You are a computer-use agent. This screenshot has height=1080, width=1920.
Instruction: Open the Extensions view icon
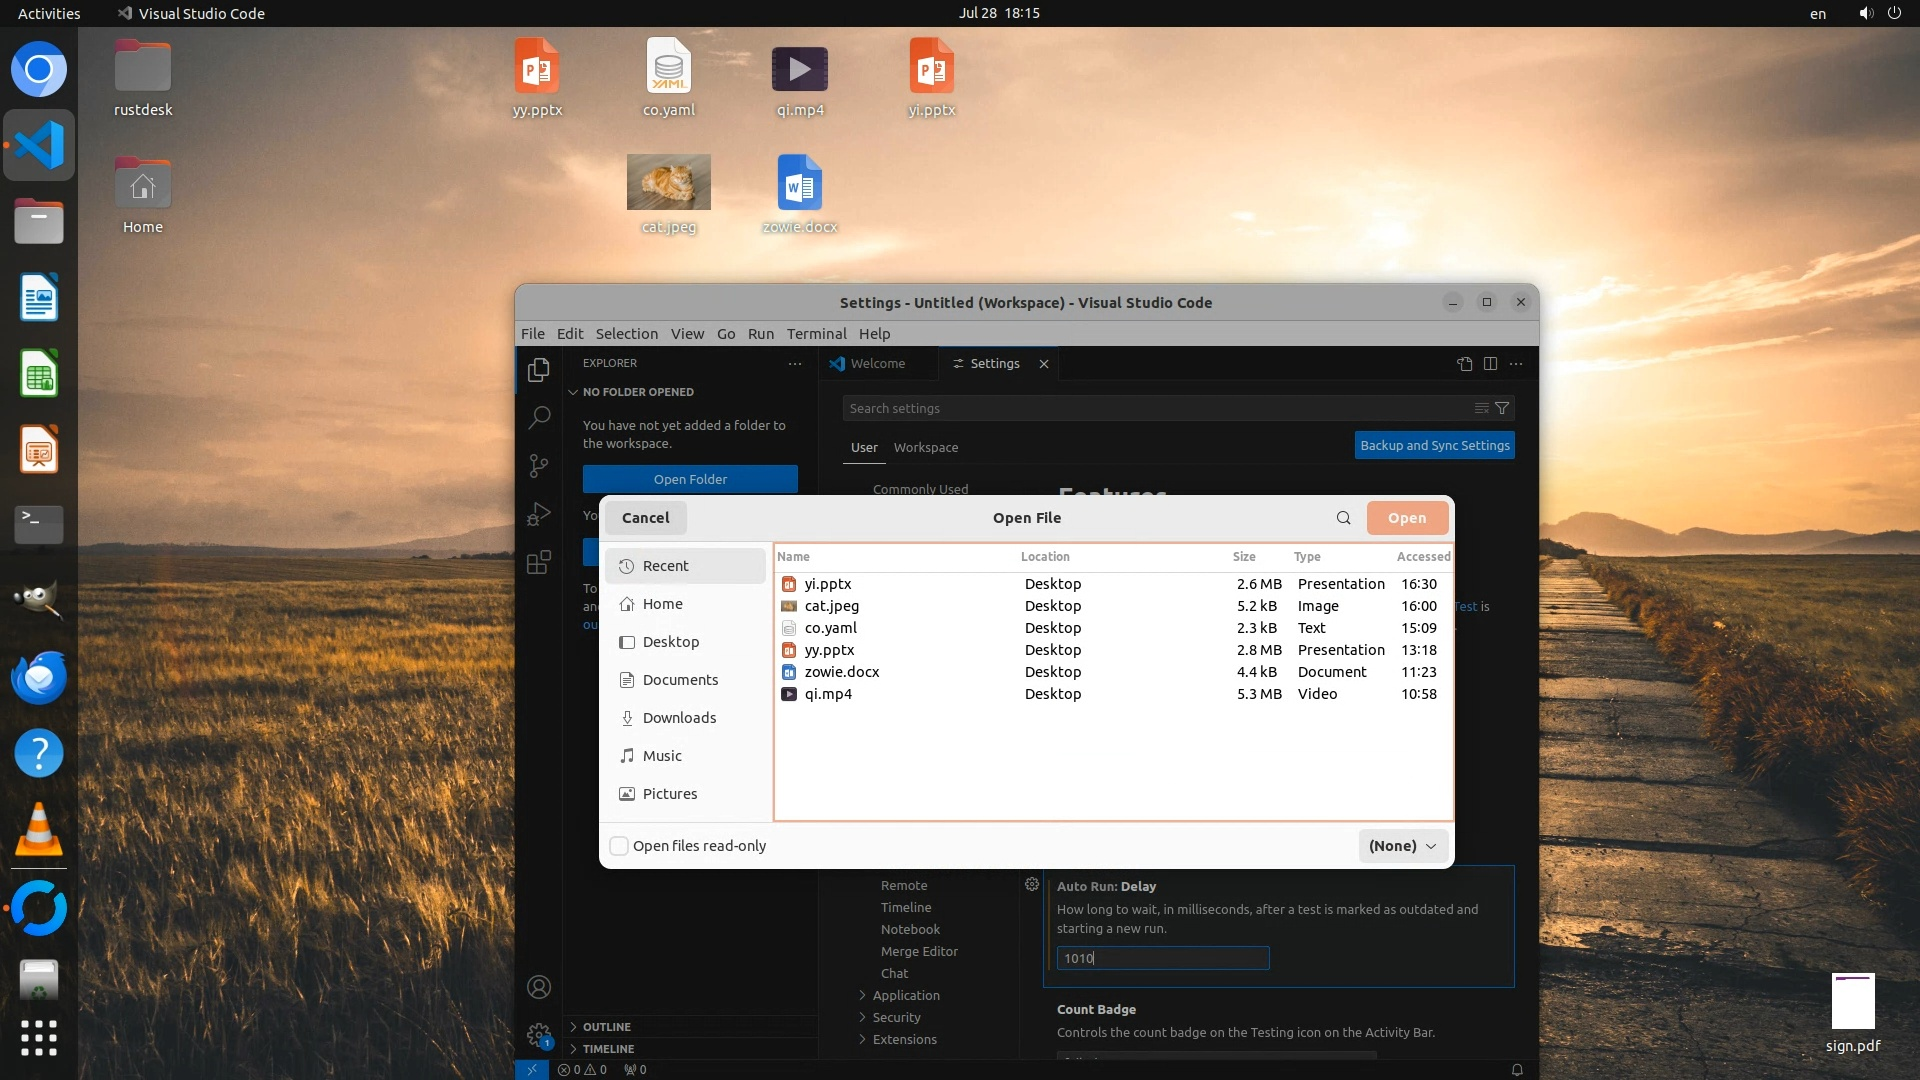[539, 562]
